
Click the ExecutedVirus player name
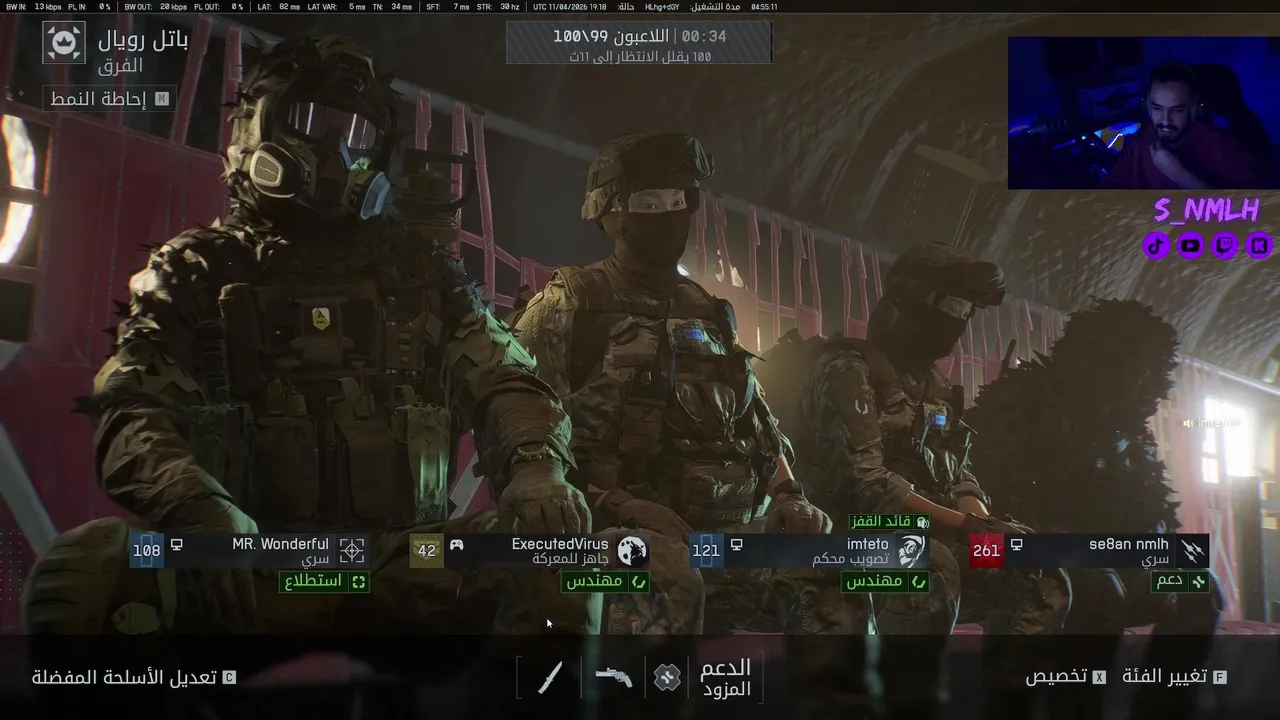560,544
